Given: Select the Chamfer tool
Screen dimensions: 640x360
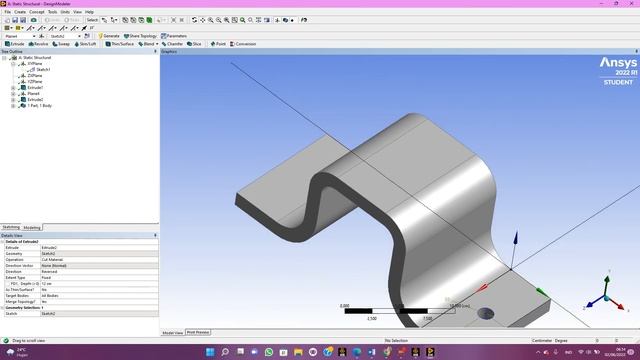Looking at the screenshot, I should tap(173, 44).
